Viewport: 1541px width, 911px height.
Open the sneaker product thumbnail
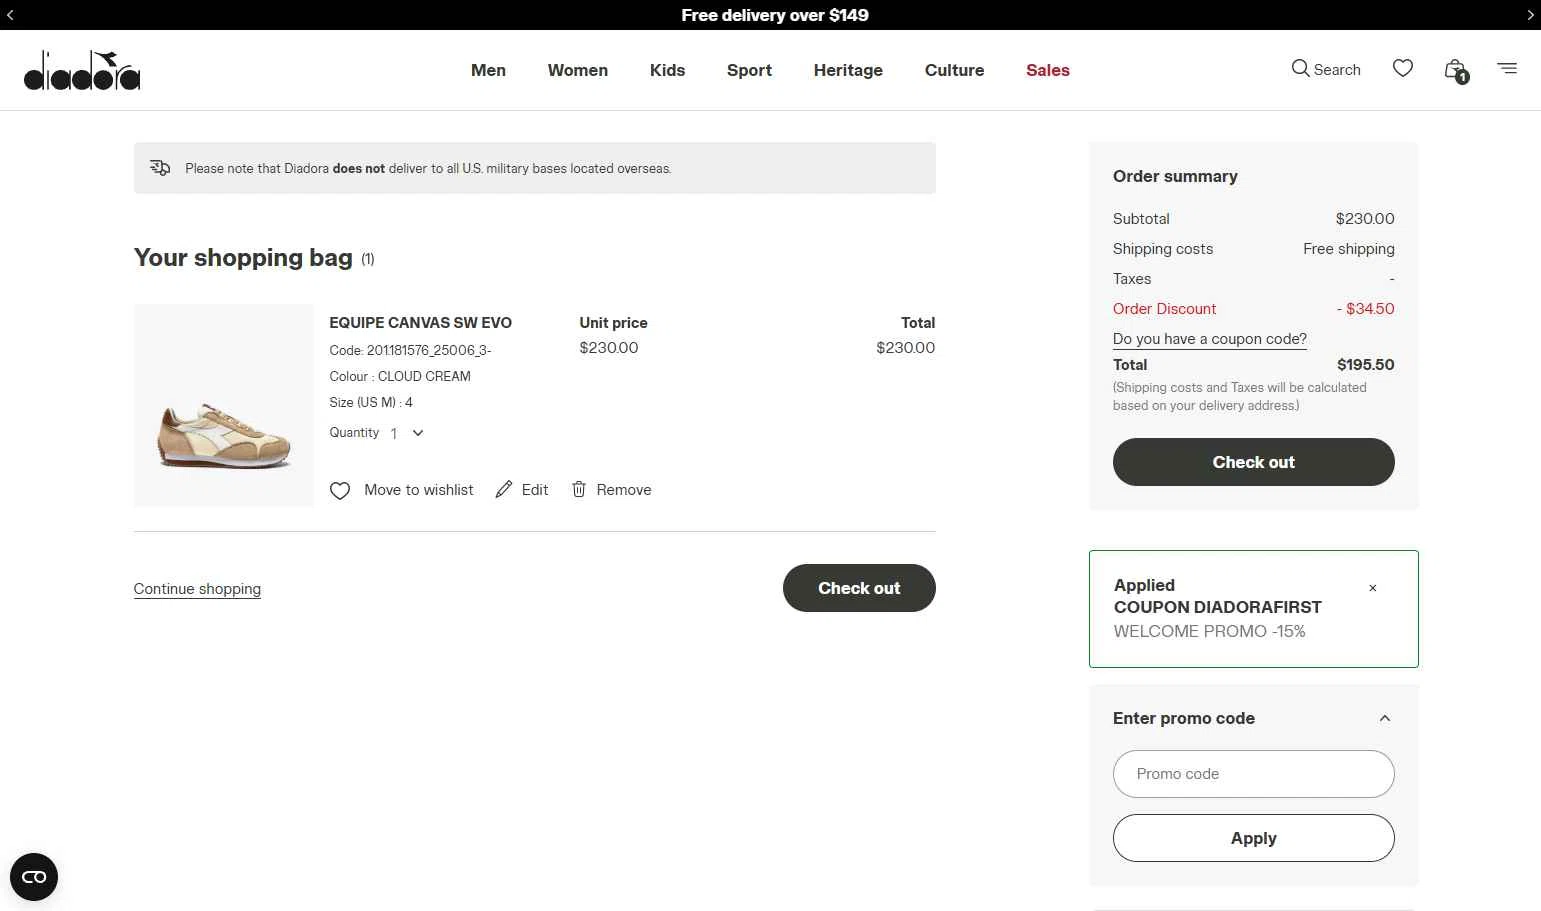(224, 405)
